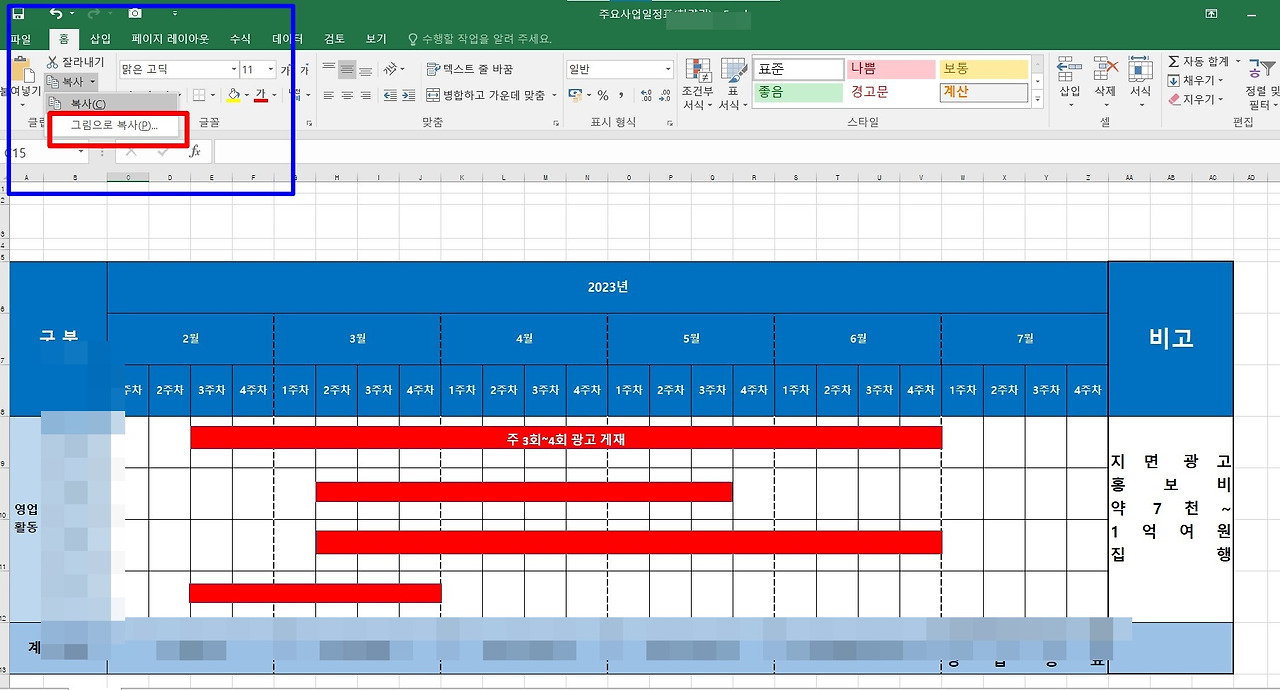Viewport: 1280px width, 690px height.
Task: Apply the 나쁨 cell style swatch
Action: pos(891,69)
